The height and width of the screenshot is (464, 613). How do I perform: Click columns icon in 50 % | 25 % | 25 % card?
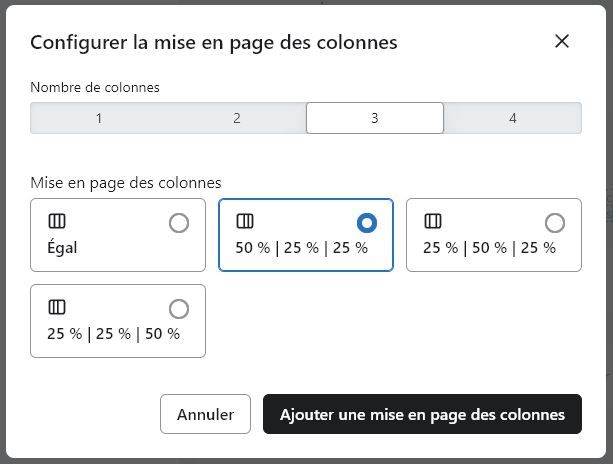click(245, 221)
